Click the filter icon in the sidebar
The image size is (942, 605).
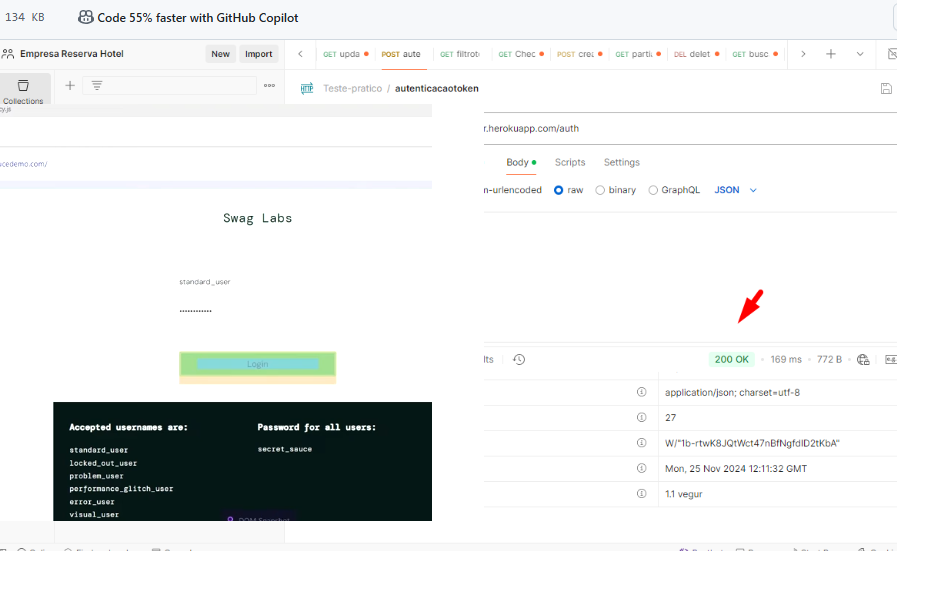point(97,86)
